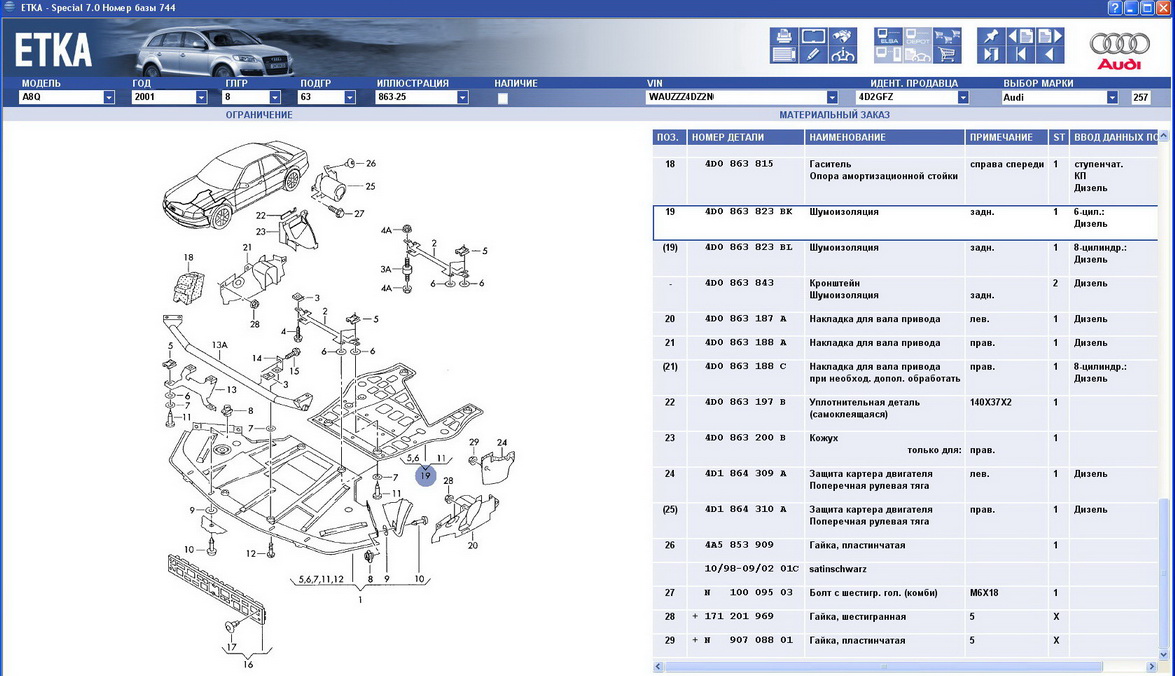The width and height of the screenshot is (1175, 676).
Task: Click the VIN input field
Action: click(735, 98)
